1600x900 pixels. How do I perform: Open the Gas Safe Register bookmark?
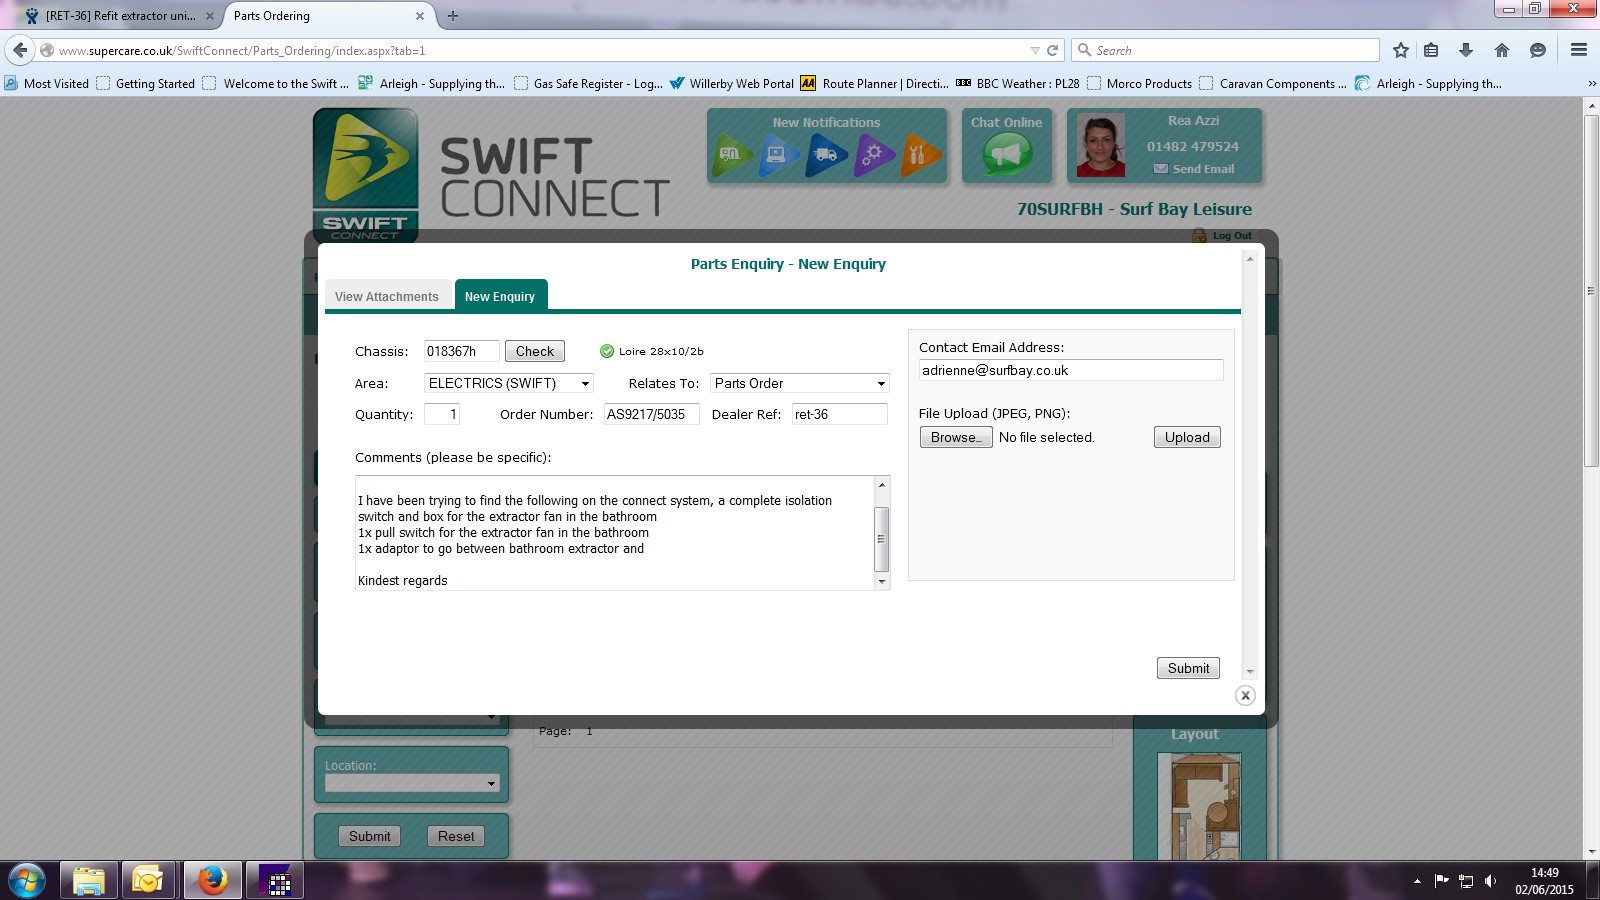click(588, 84)
